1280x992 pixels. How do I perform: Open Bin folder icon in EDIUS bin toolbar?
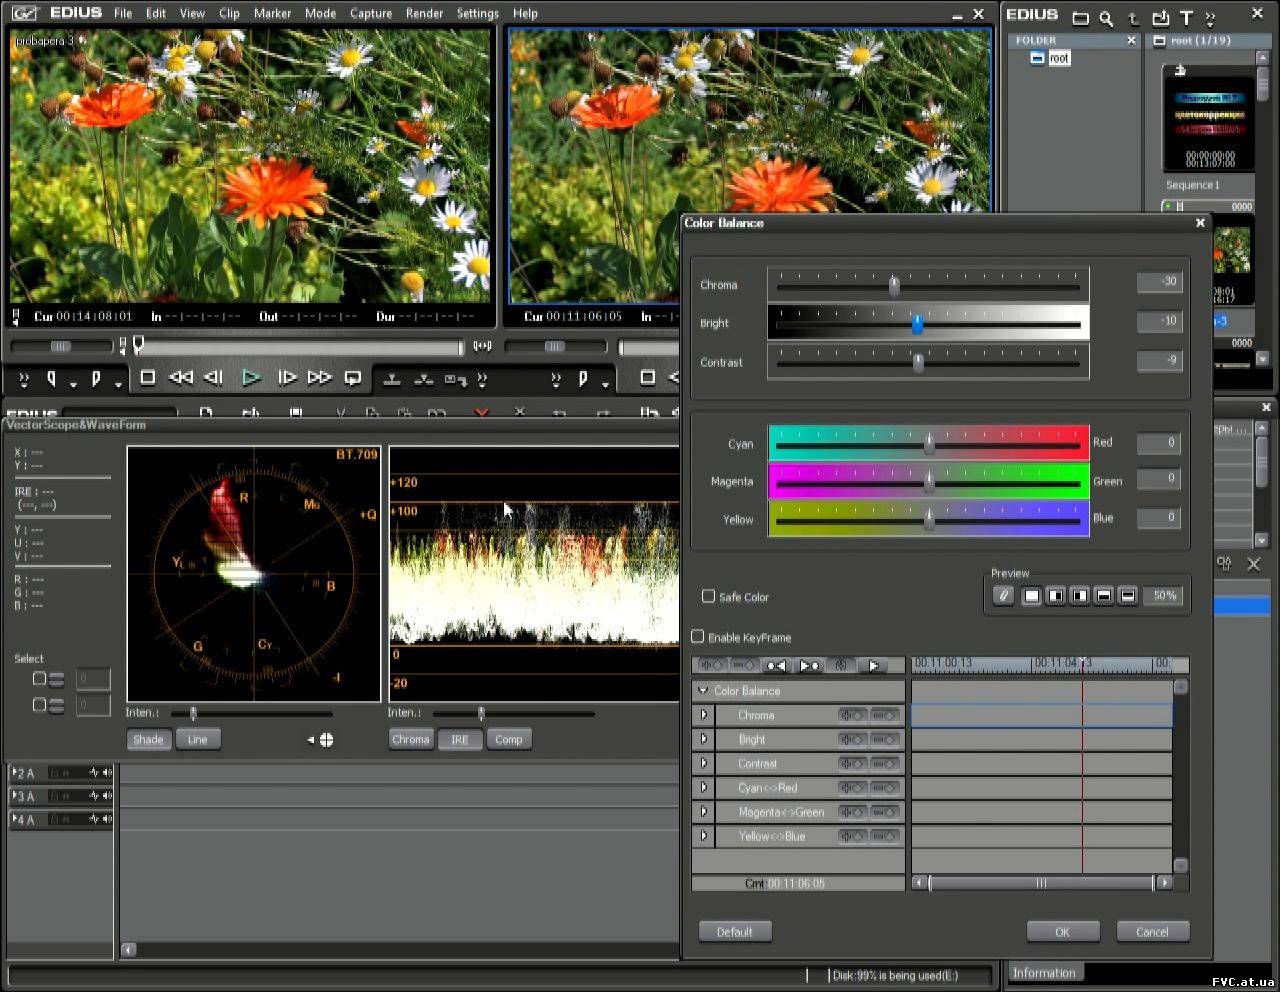(1081, 17)
